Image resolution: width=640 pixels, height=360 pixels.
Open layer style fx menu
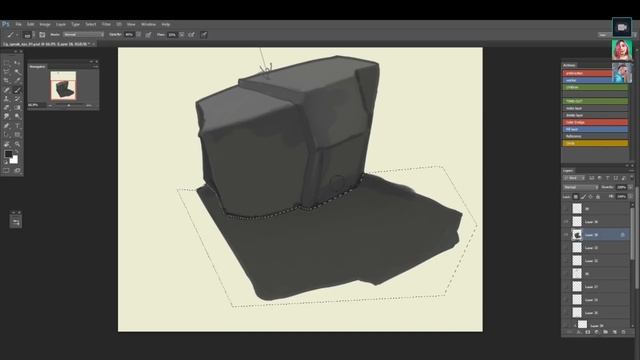[x=579, y=332]
